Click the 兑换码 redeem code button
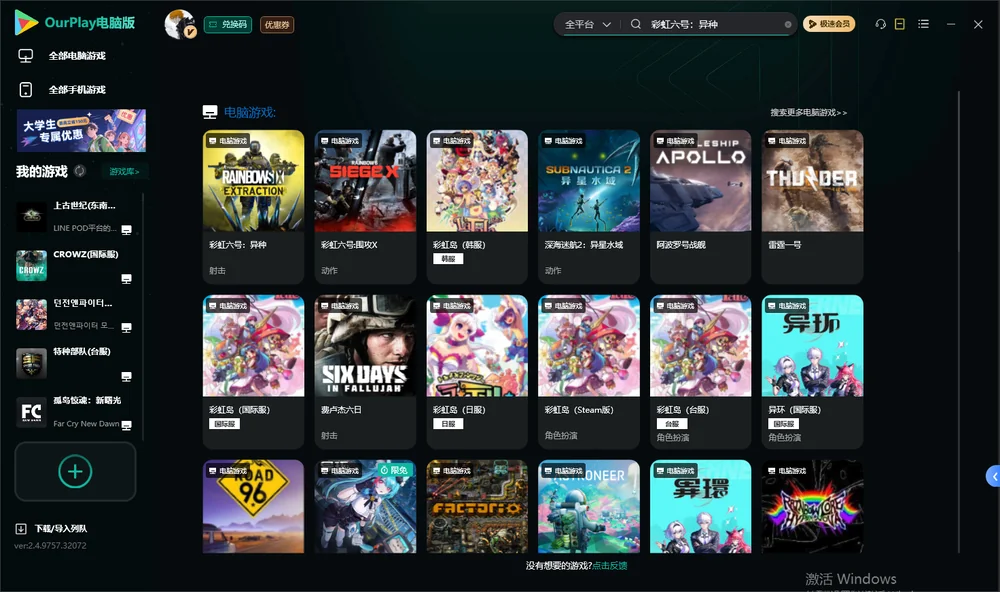1000x592 pixels. point(228,25)
